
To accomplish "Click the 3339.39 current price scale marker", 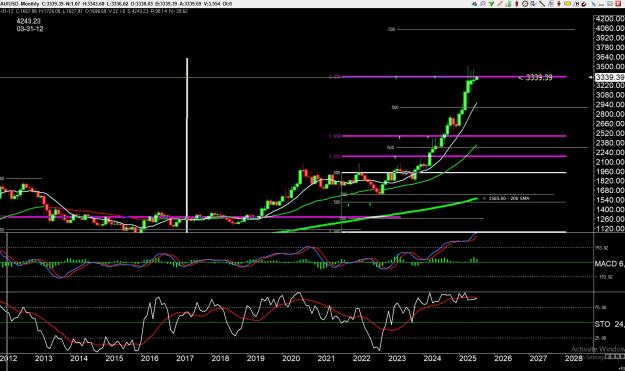I will coord(609,77).
